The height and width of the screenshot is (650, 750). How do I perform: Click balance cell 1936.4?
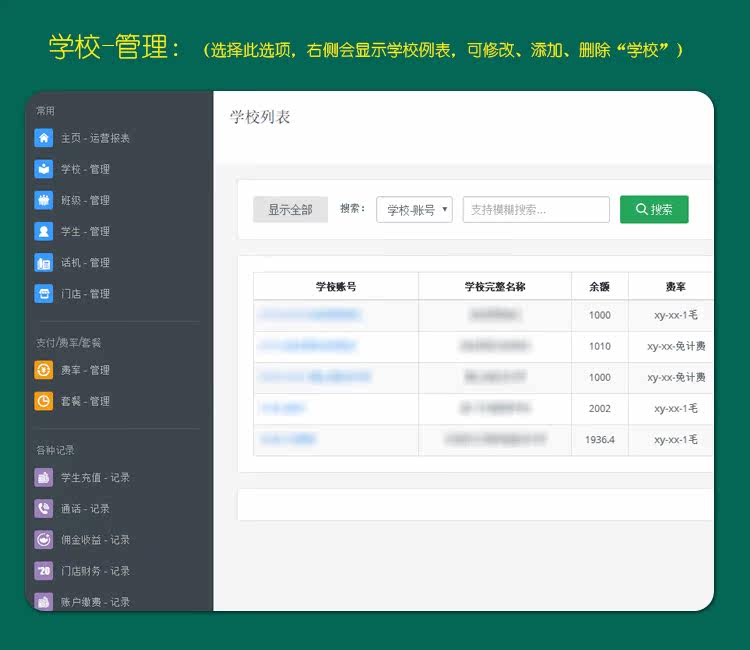[x=600, y=440]
